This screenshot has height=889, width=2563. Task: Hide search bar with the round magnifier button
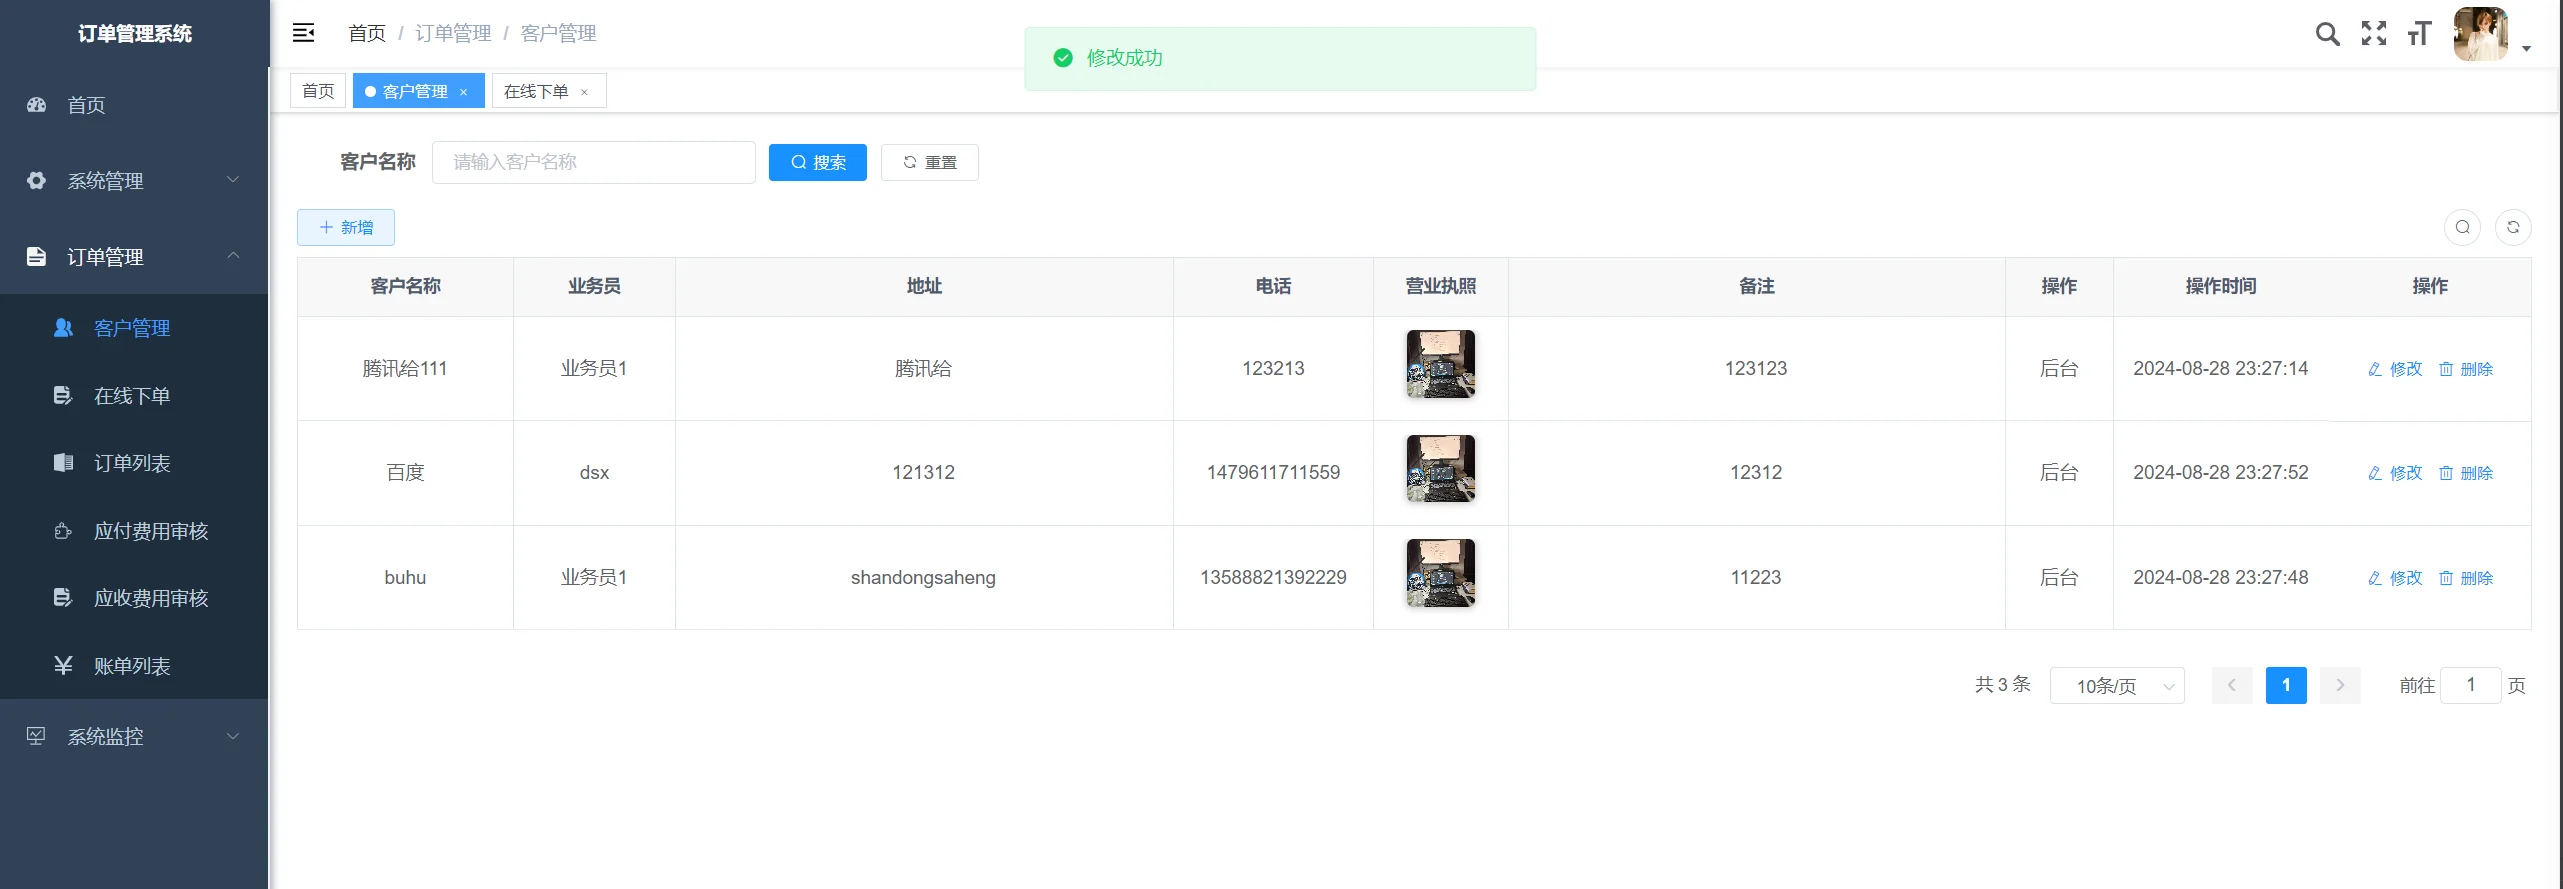(2462, 227)
